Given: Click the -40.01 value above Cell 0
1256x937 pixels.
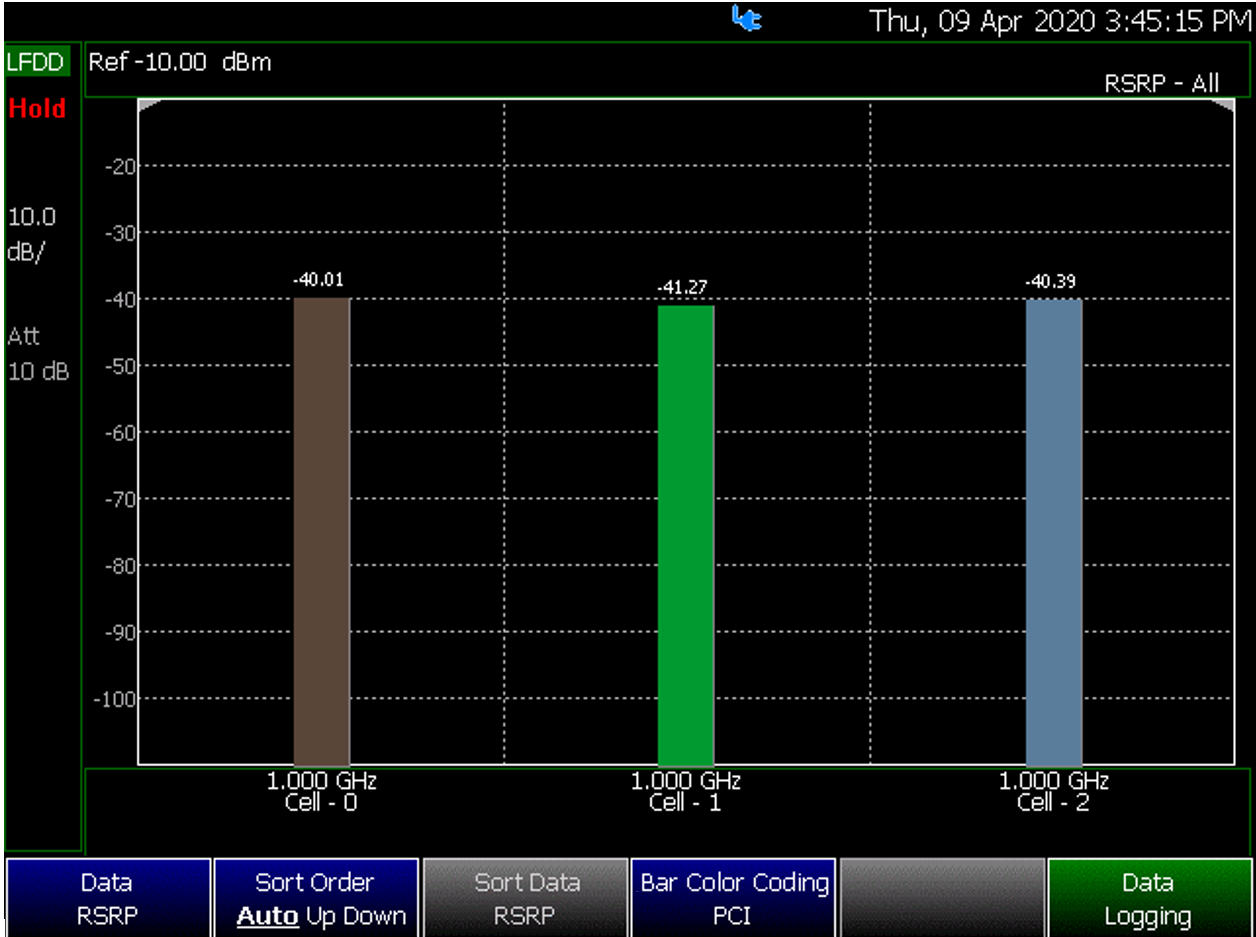Looking at the screenshot, I should pos(318,280).
